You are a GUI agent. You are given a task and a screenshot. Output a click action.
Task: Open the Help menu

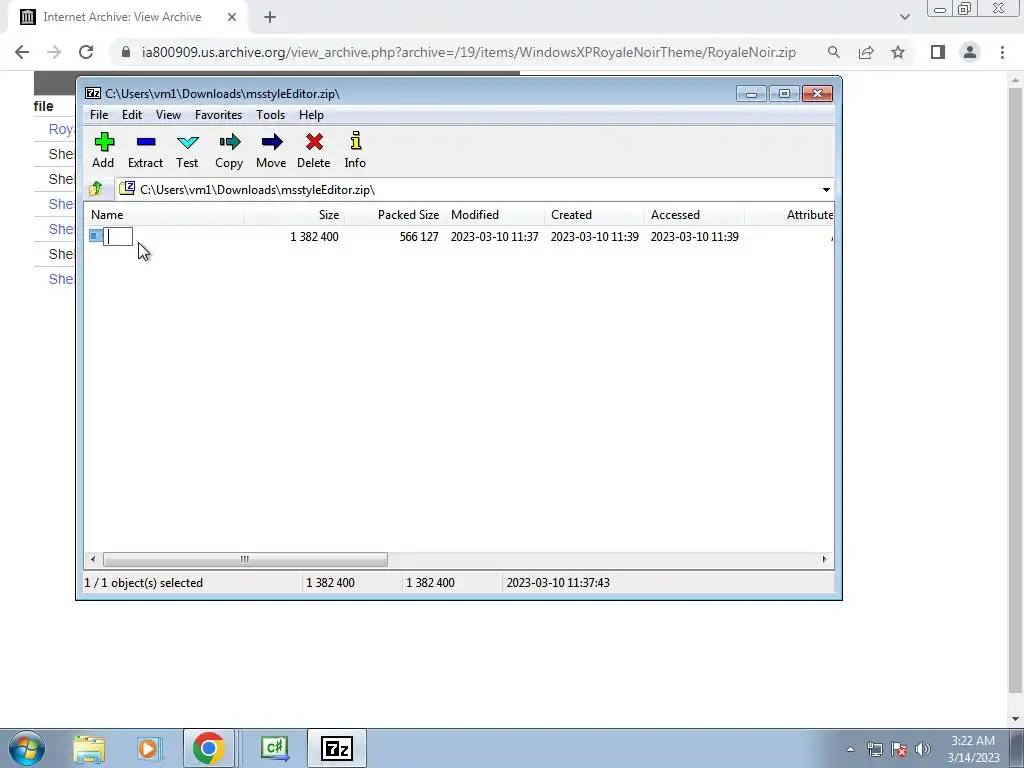311,115
